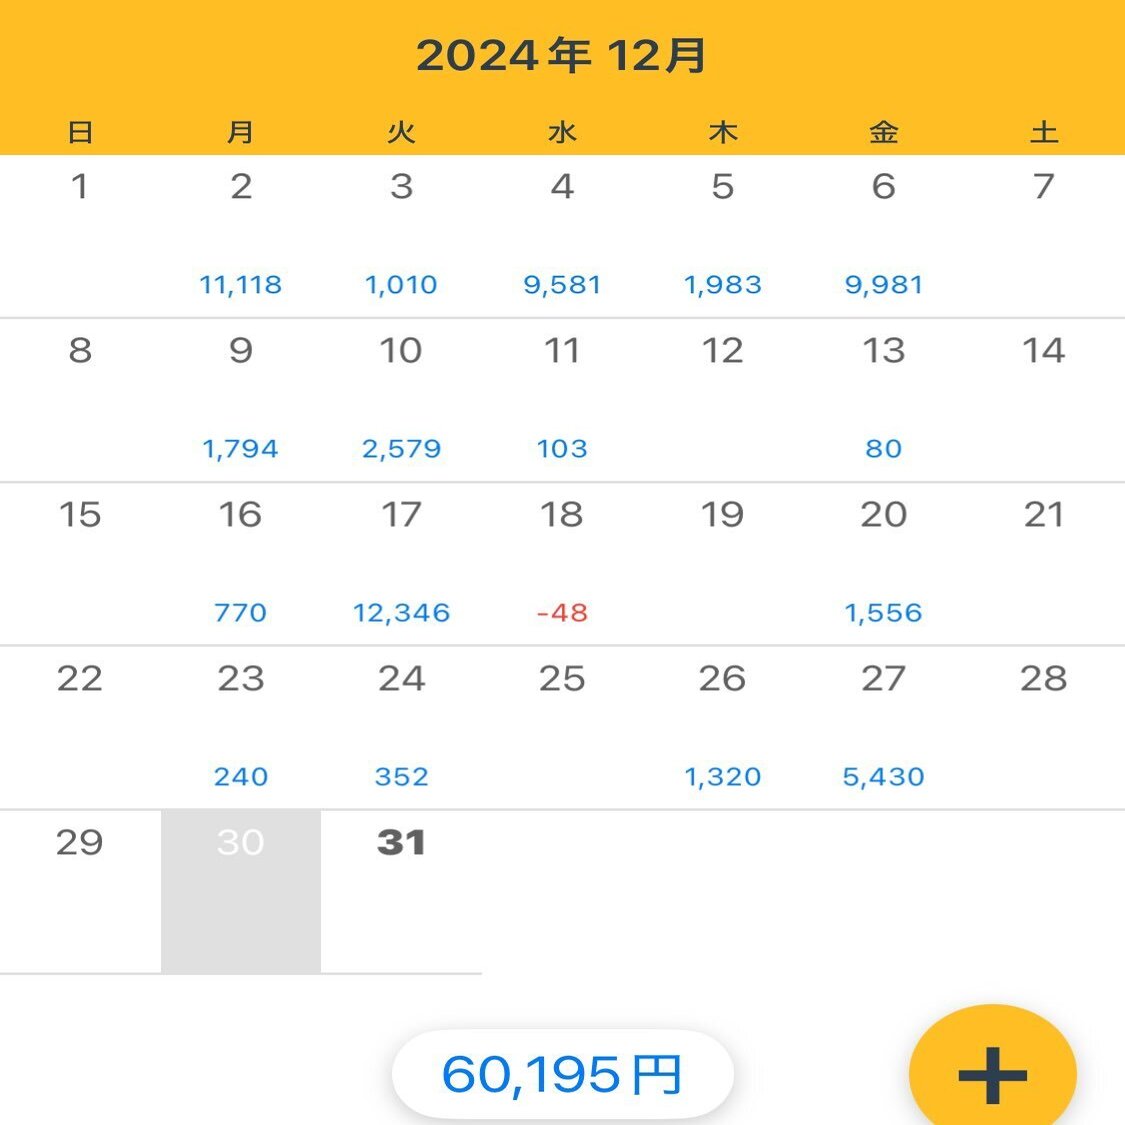Tap the 日 Sunday column header
Viewport: 1125px width, 1125px height.
coord(80,132)
